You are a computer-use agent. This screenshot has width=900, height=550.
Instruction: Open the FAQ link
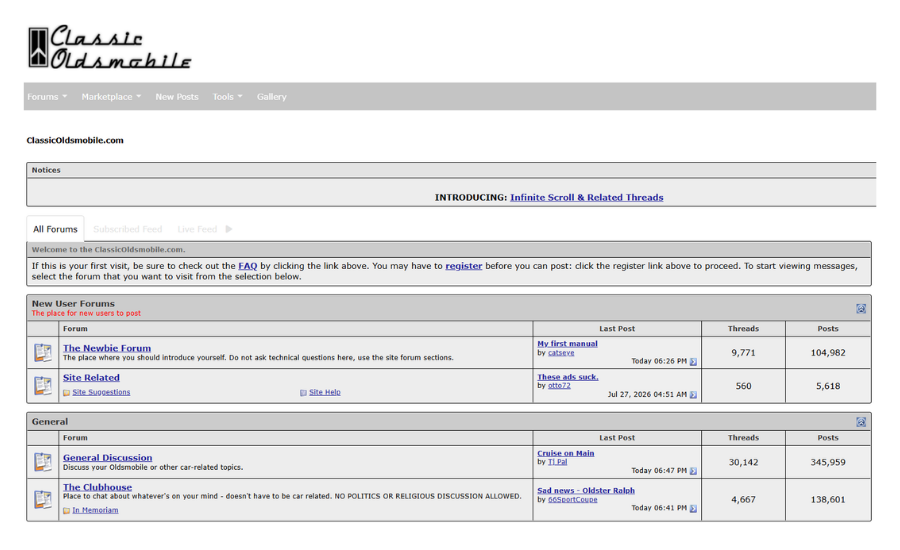pyautogui.click(x=247, y=266)
